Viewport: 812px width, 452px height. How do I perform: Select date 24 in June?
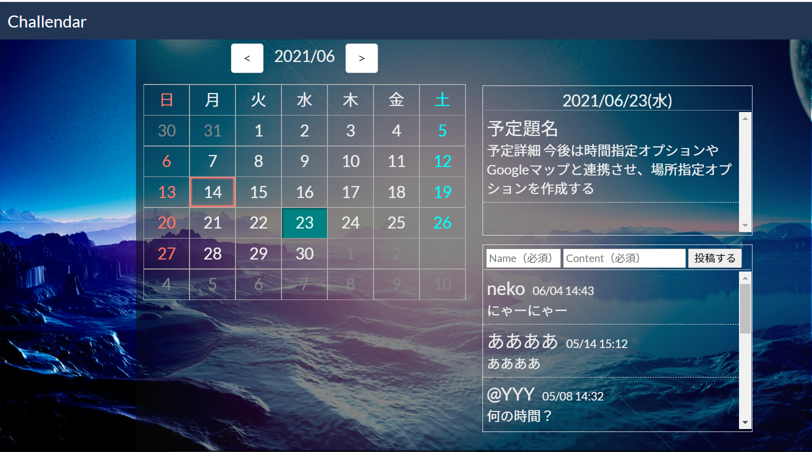[x=351, y=223]
